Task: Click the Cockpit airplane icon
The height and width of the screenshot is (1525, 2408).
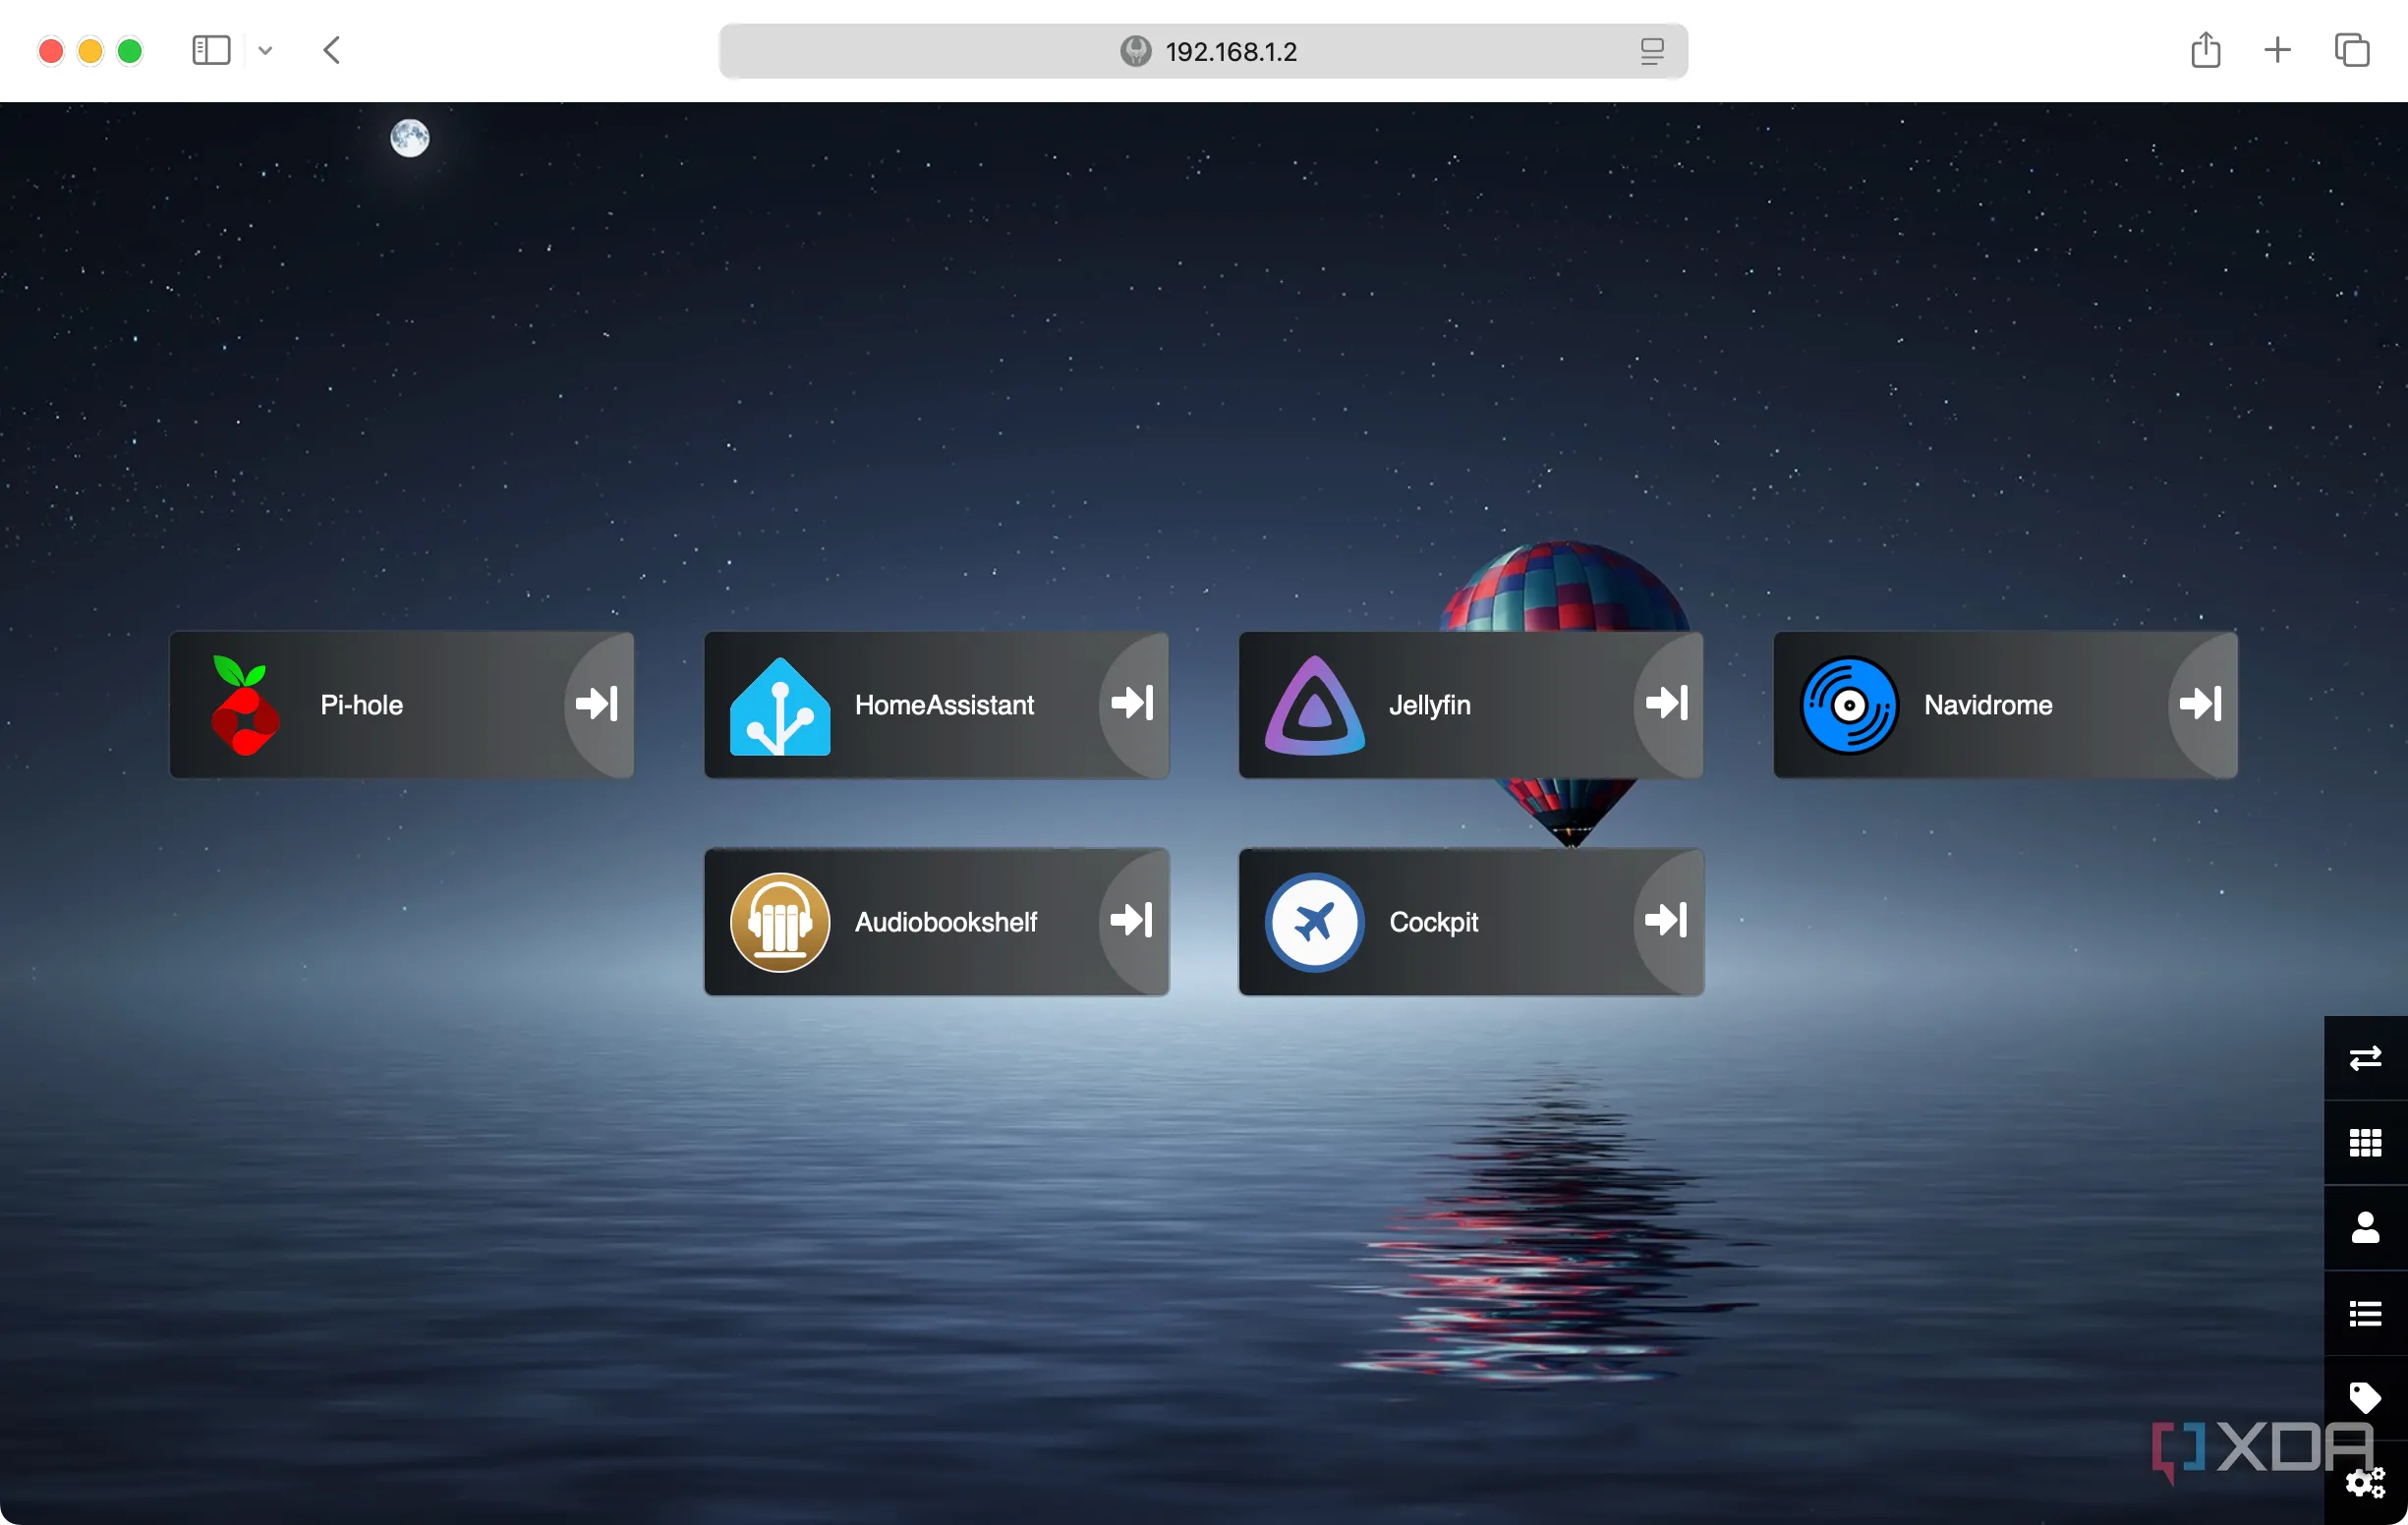Action: pyautogui.click(x=1314, y=922)
